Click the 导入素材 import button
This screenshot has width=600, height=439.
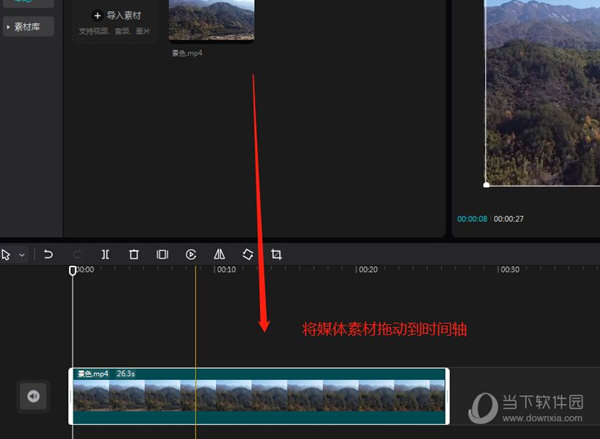coord(117,16)
